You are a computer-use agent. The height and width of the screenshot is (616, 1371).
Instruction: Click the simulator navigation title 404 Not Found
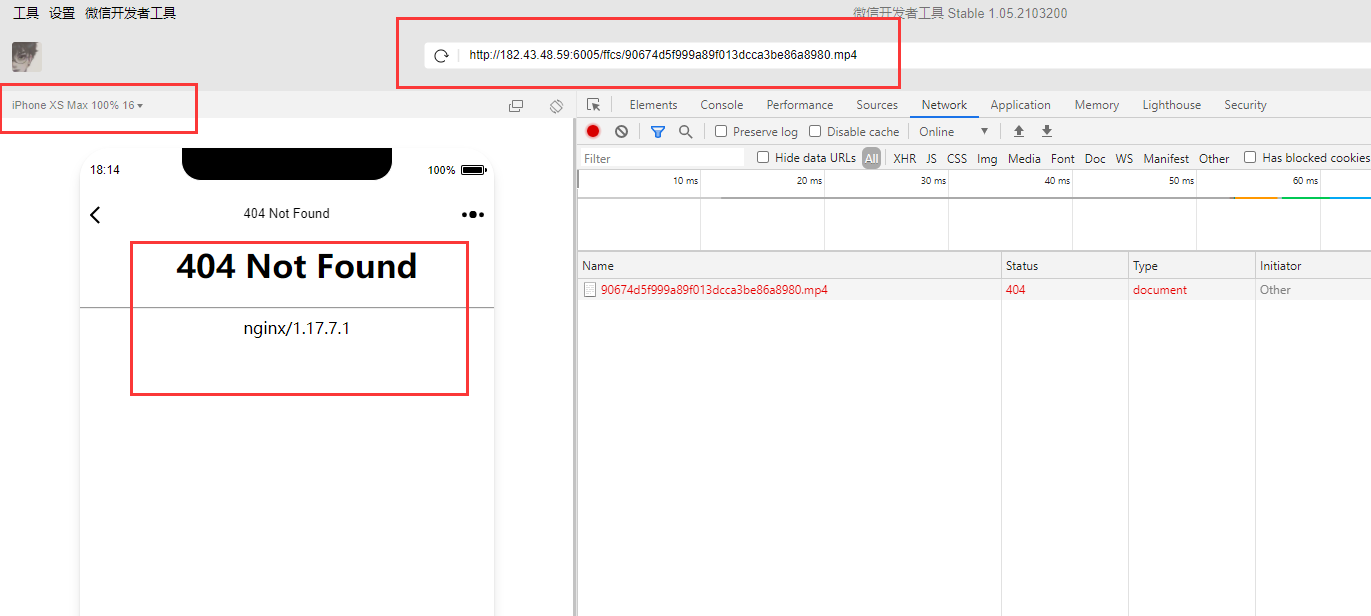pyautogui.click(x=286, y=213)
